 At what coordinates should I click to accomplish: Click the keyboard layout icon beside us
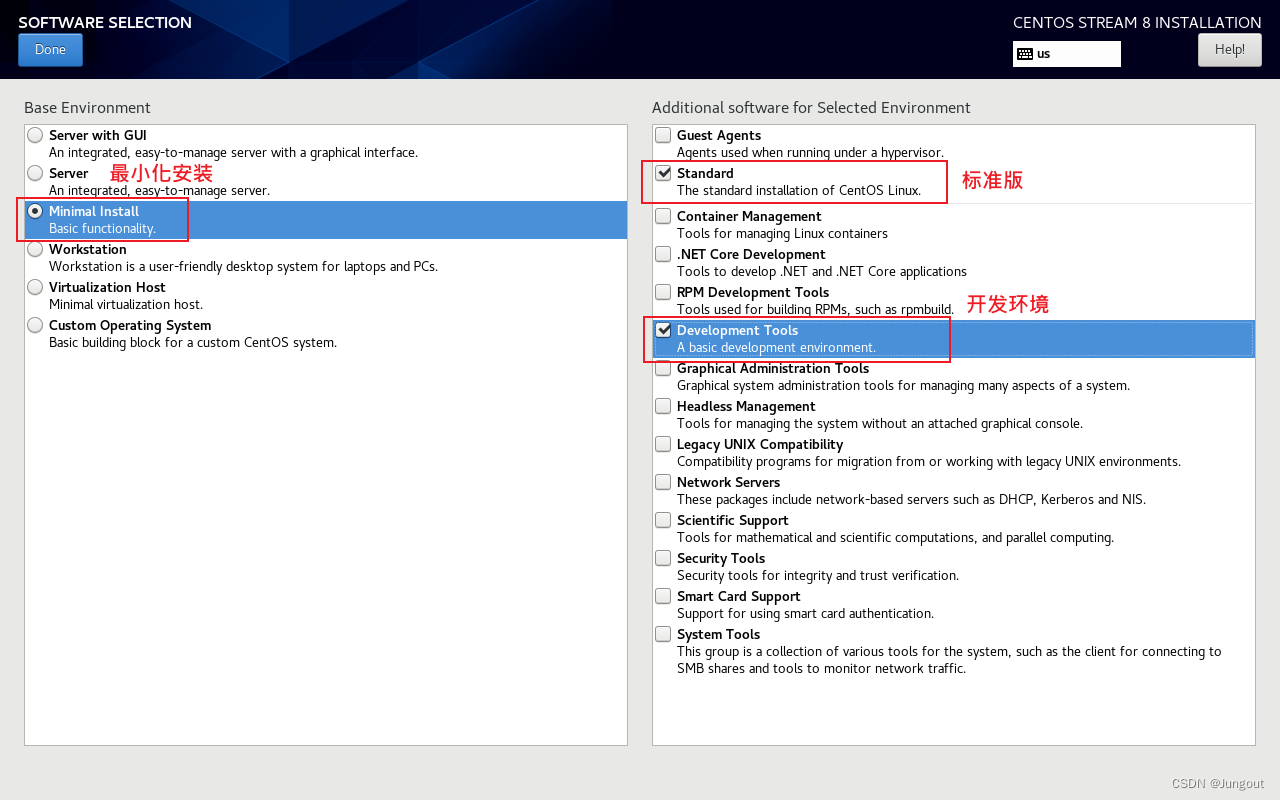(x=1025, y=54)
